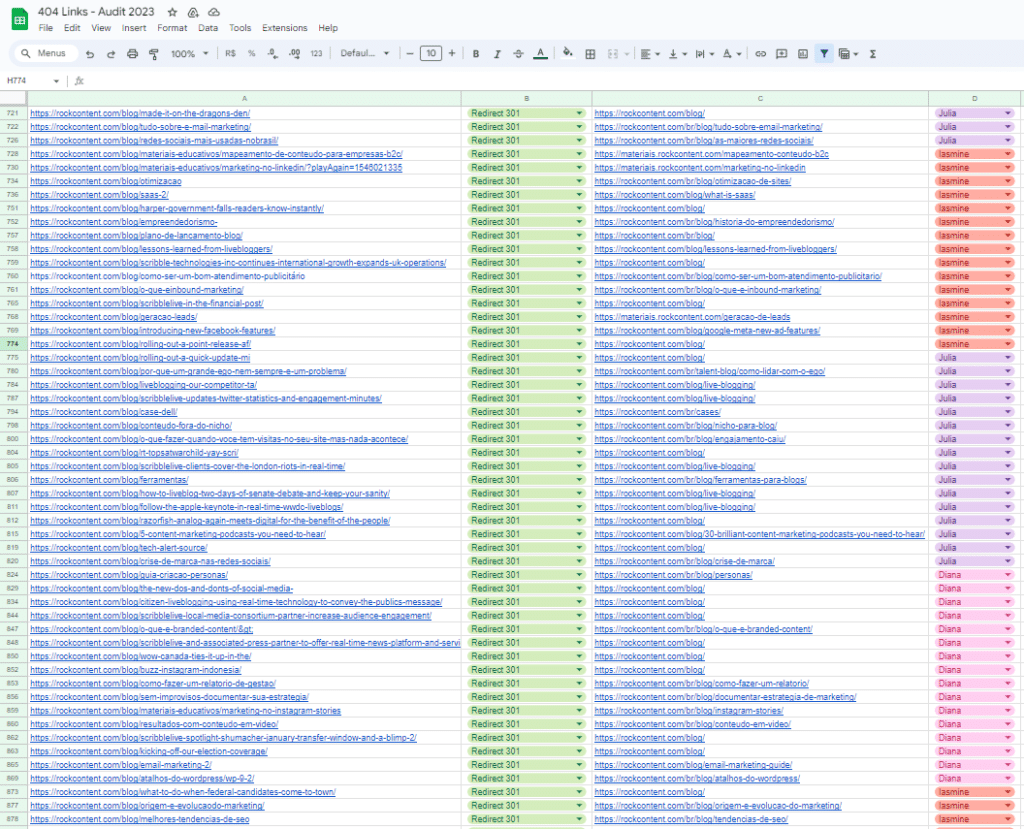Open Julia dropdown in row 722
This screenshot has width=1024, height=829.
point(1008,127)
